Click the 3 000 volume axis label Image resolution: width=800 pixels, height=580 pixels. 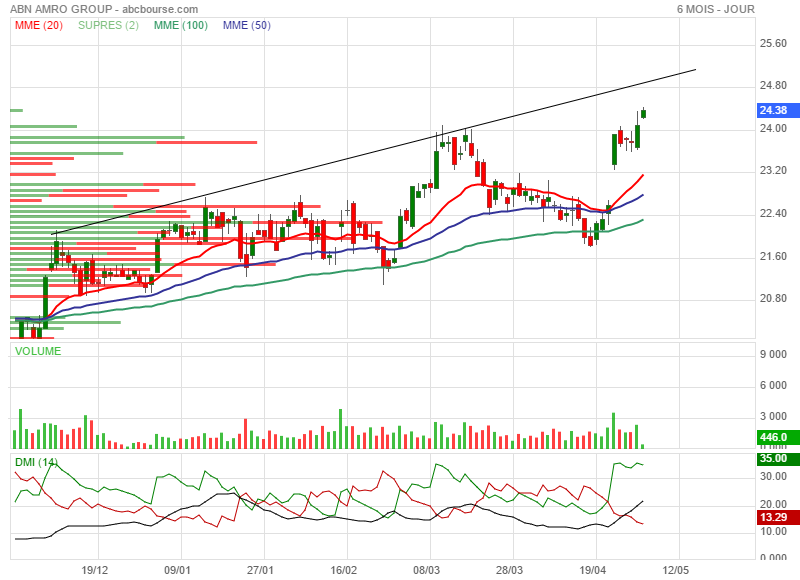coord(773,416)
